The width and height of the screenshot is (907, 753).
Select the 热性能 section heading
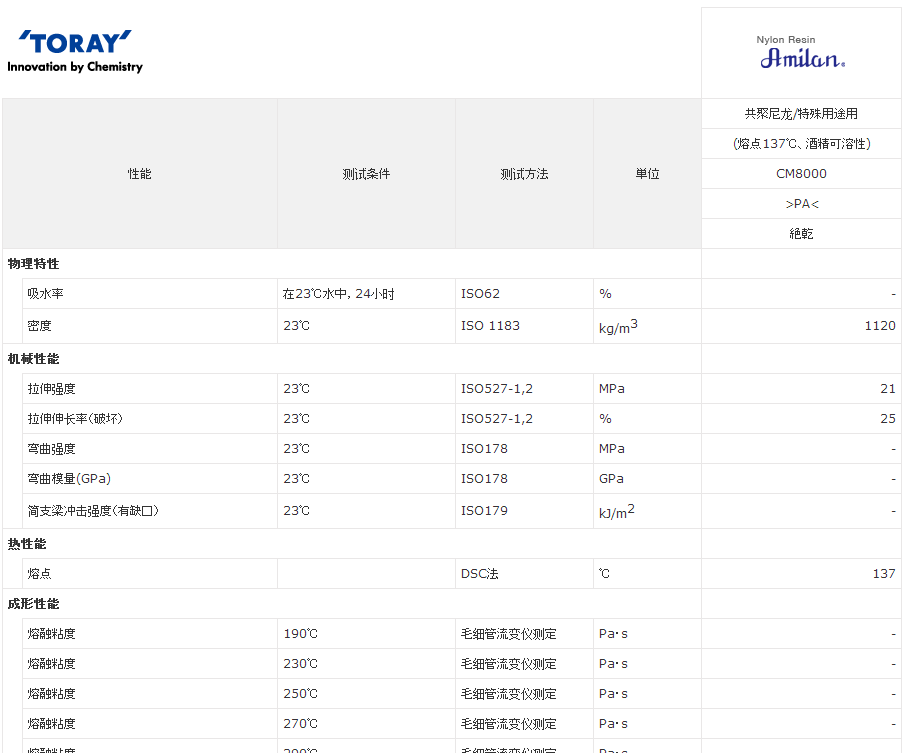(x=27, y=544)
